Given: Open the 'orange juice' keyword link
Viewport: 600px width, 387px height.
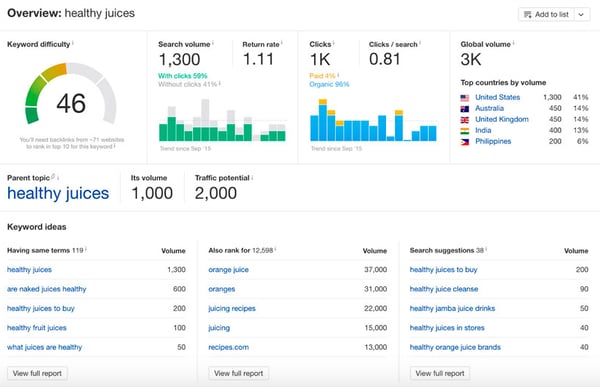Looking at the screenshot, I should point(228,269).
